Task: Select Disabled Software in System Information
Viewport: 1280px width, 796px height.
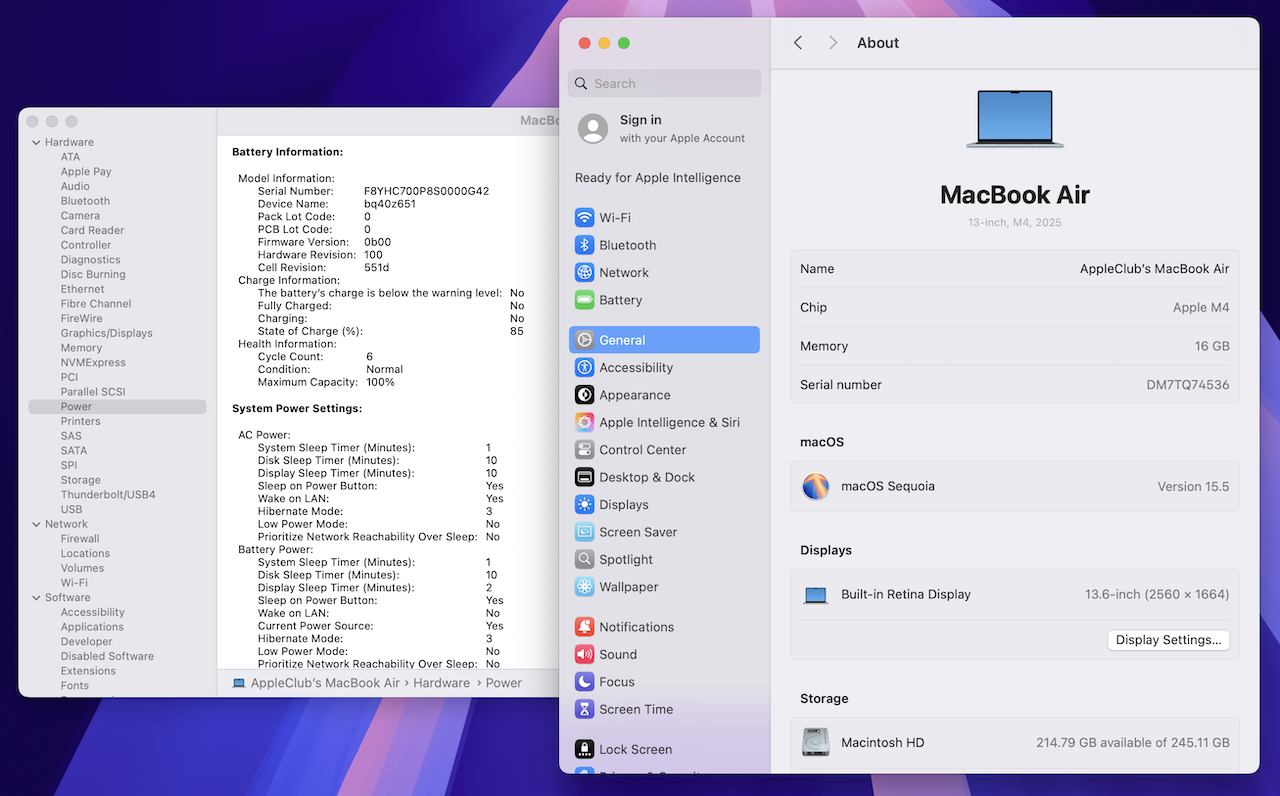Action: pyautogui.click(x=107, y=656)
